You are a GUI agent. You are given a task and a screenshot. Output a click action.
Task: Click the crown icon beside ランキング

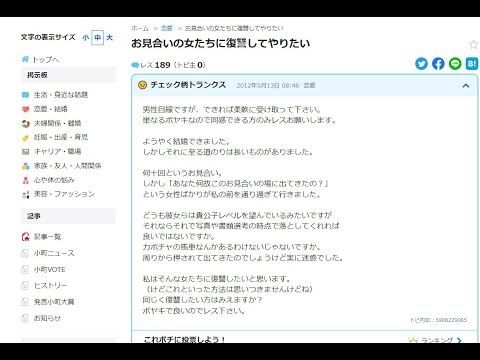point(413,340)
